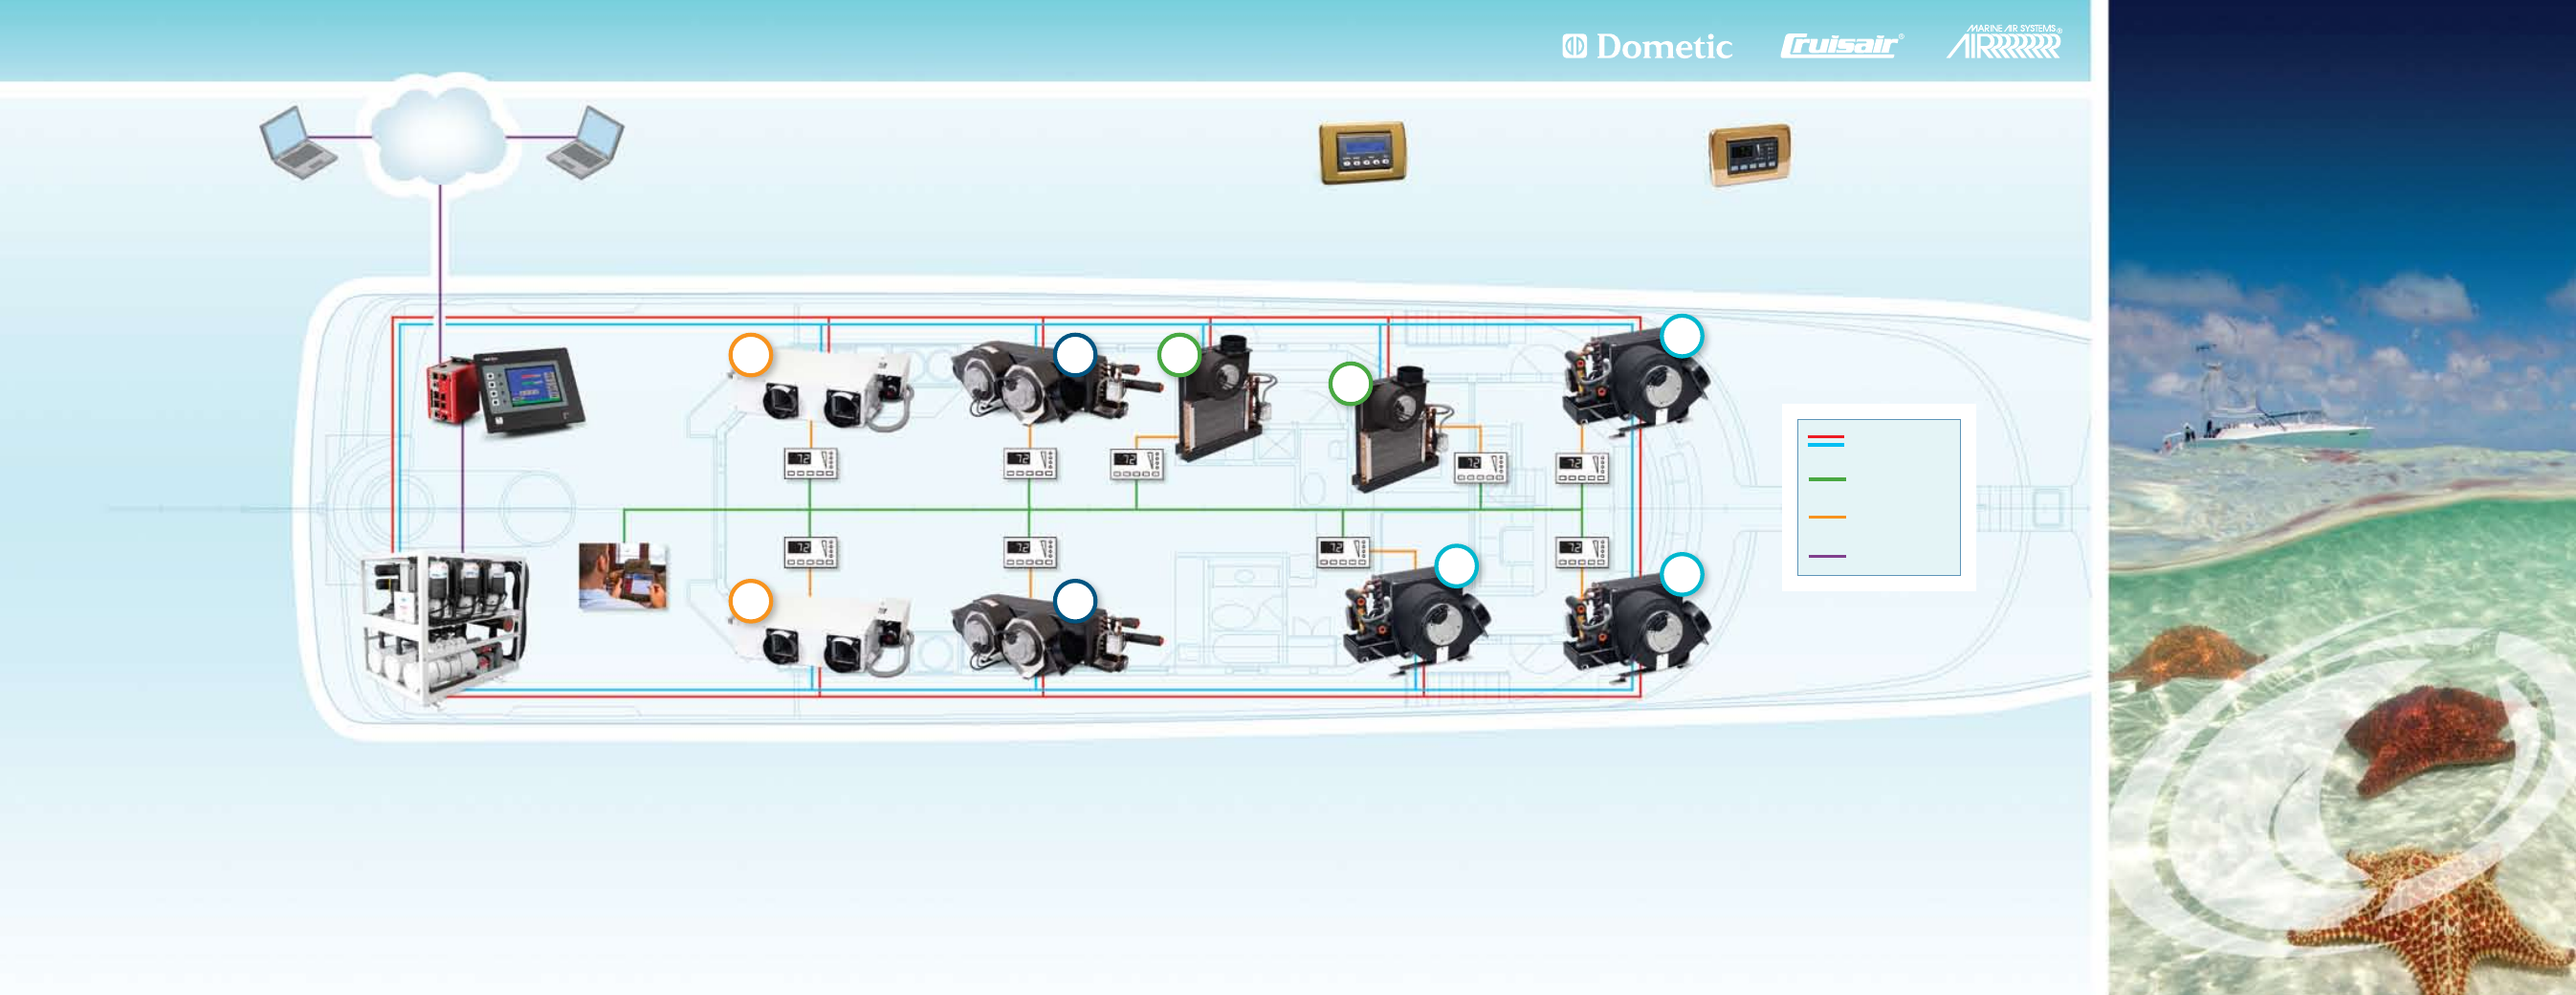Click the dark blue circle on lower dual blower
The width and height of the screenshot is (2576, 995).
coord(1075,601)
